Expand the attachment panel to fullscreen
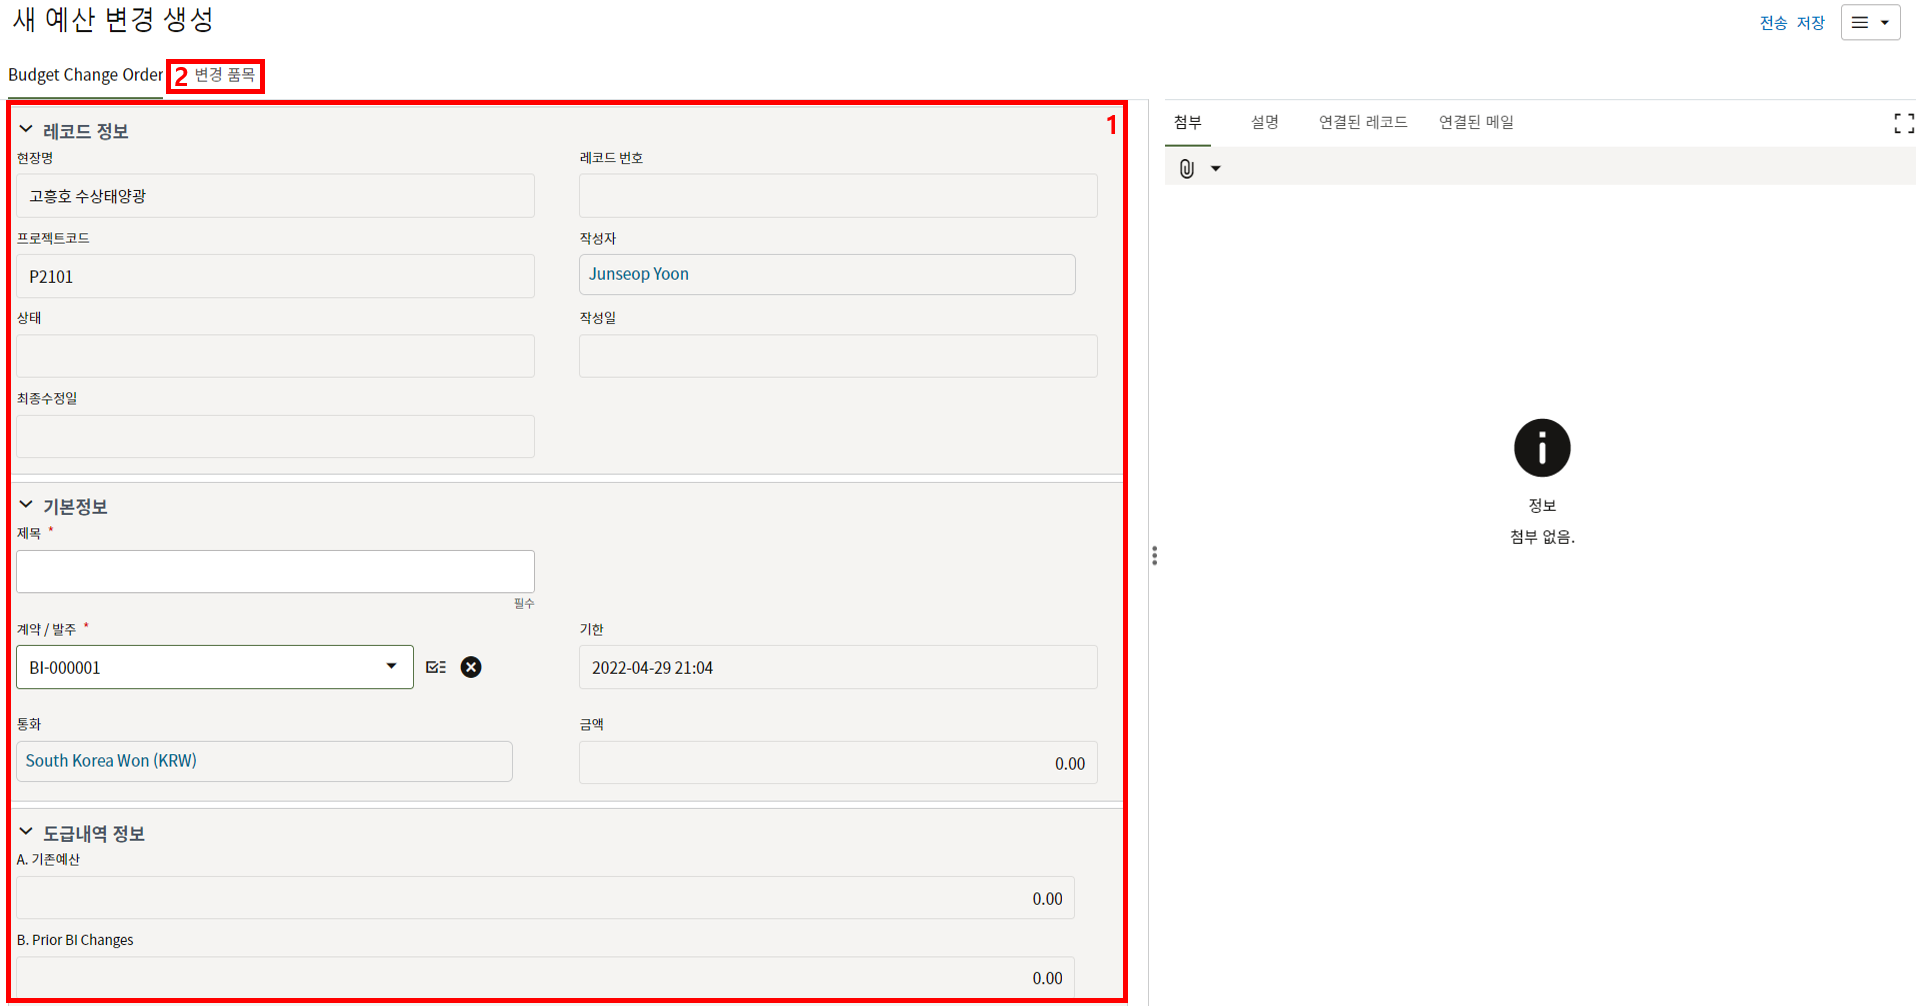 click(x=1903, y=123)
